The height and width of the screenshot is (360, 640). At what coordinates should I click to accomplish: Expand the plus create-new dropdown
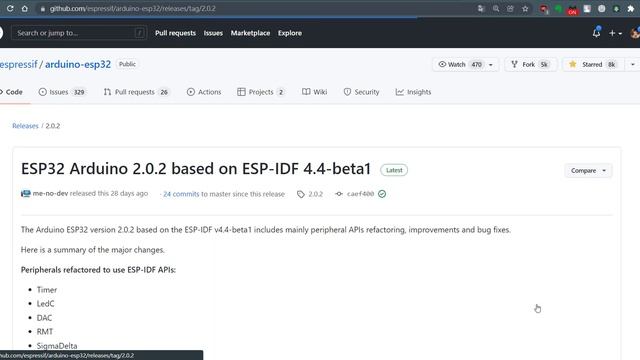[x=615, y=33]
